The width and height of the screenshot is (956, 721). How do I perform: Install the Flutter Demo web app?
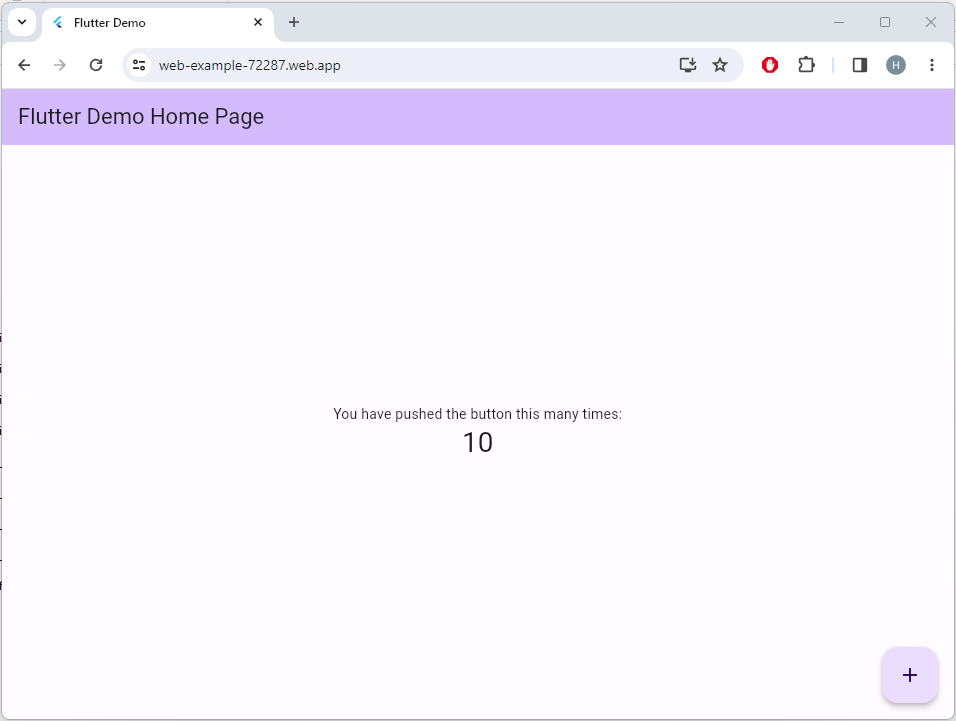(687, 65)
